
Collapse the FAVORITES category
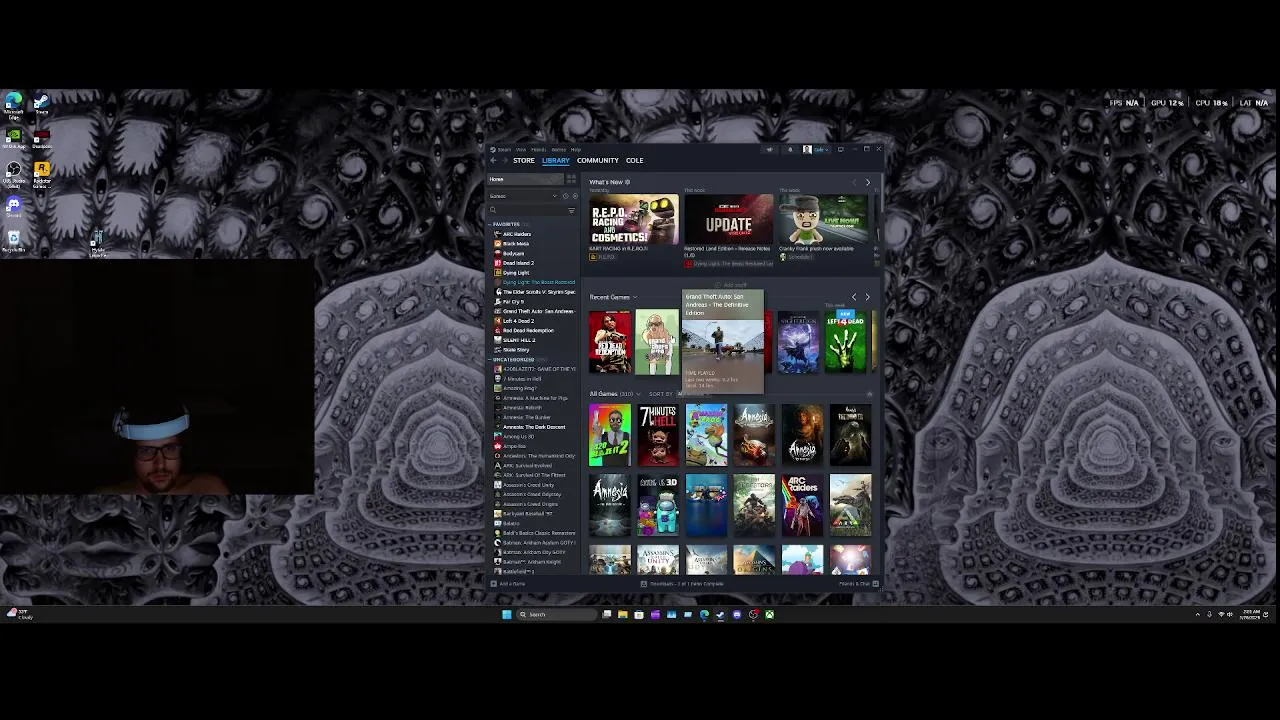pyautogui.click(x=506, y=224)
